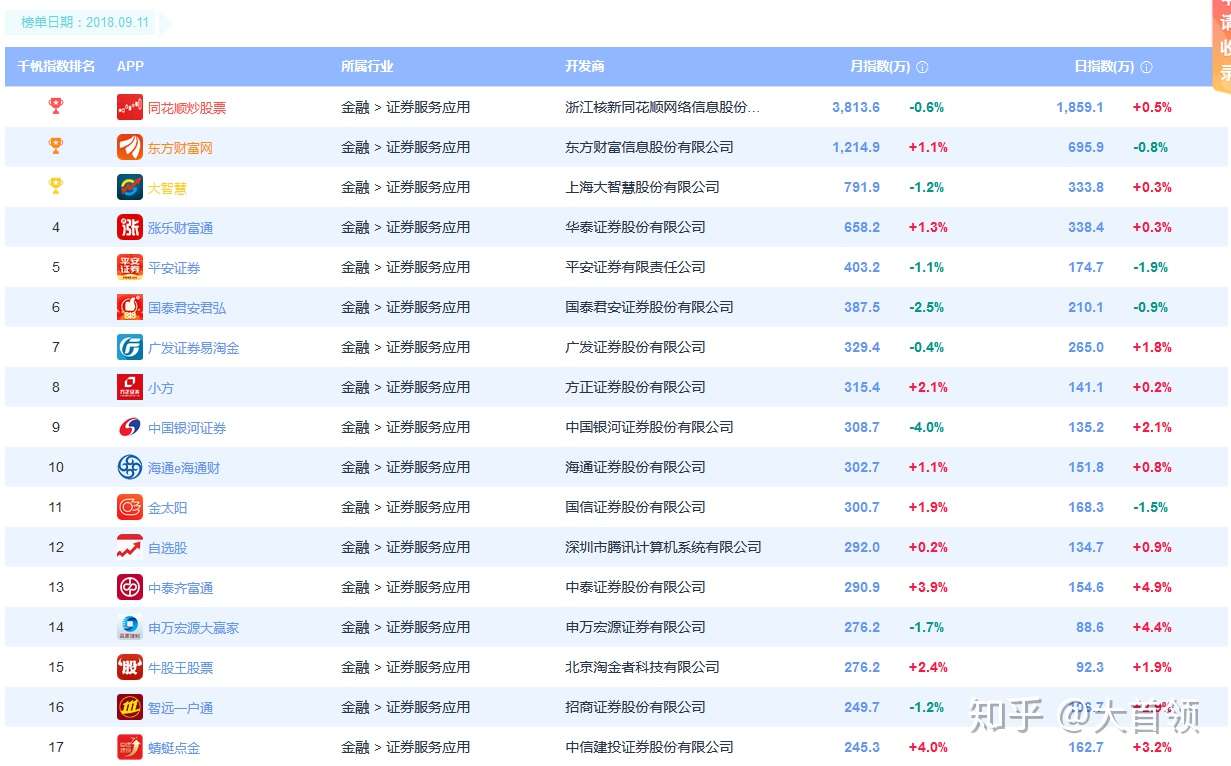Click the 广发证券易淘金 app icon
Screen dimensions: 1231x766
coord(130,347)
